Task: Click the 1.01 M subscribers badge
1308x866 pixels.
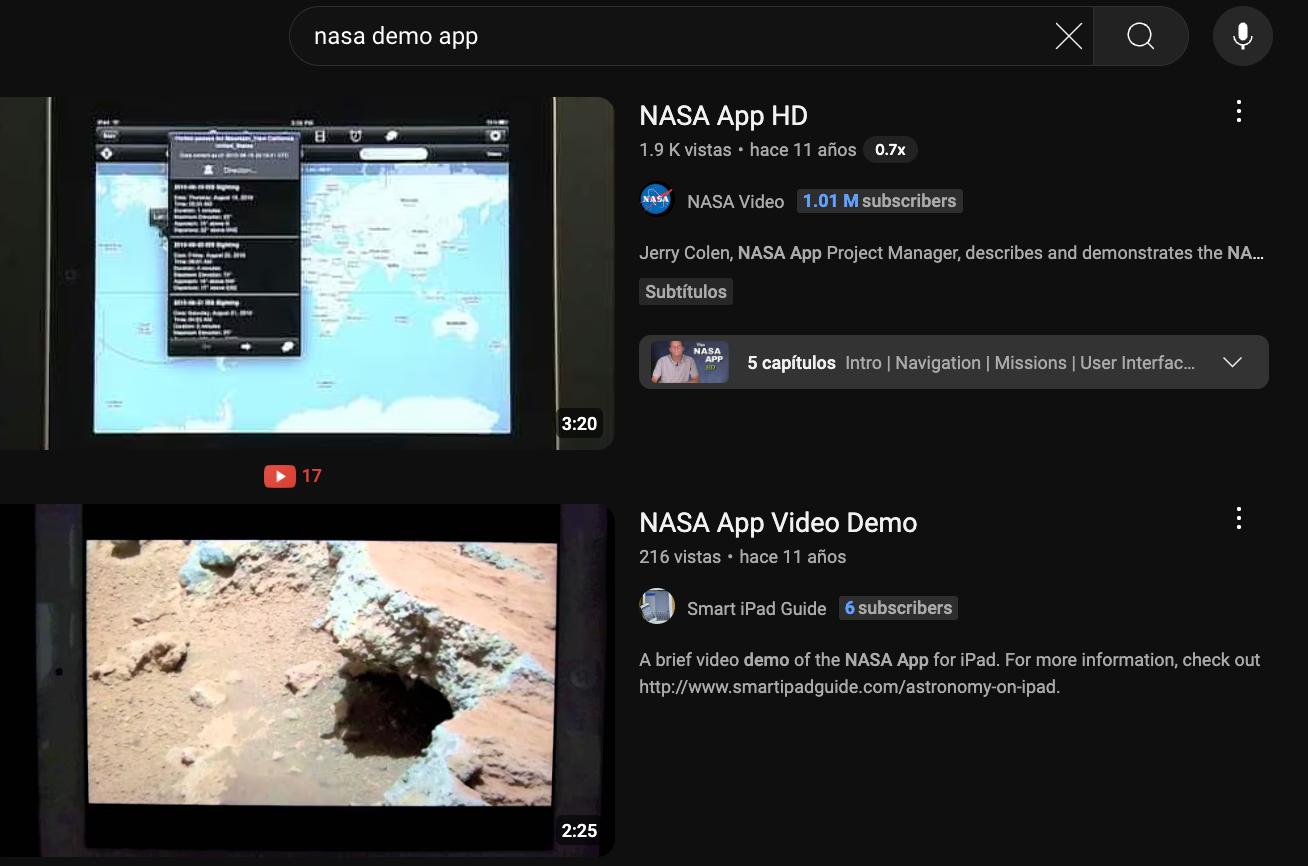Action: coord(879,201)
